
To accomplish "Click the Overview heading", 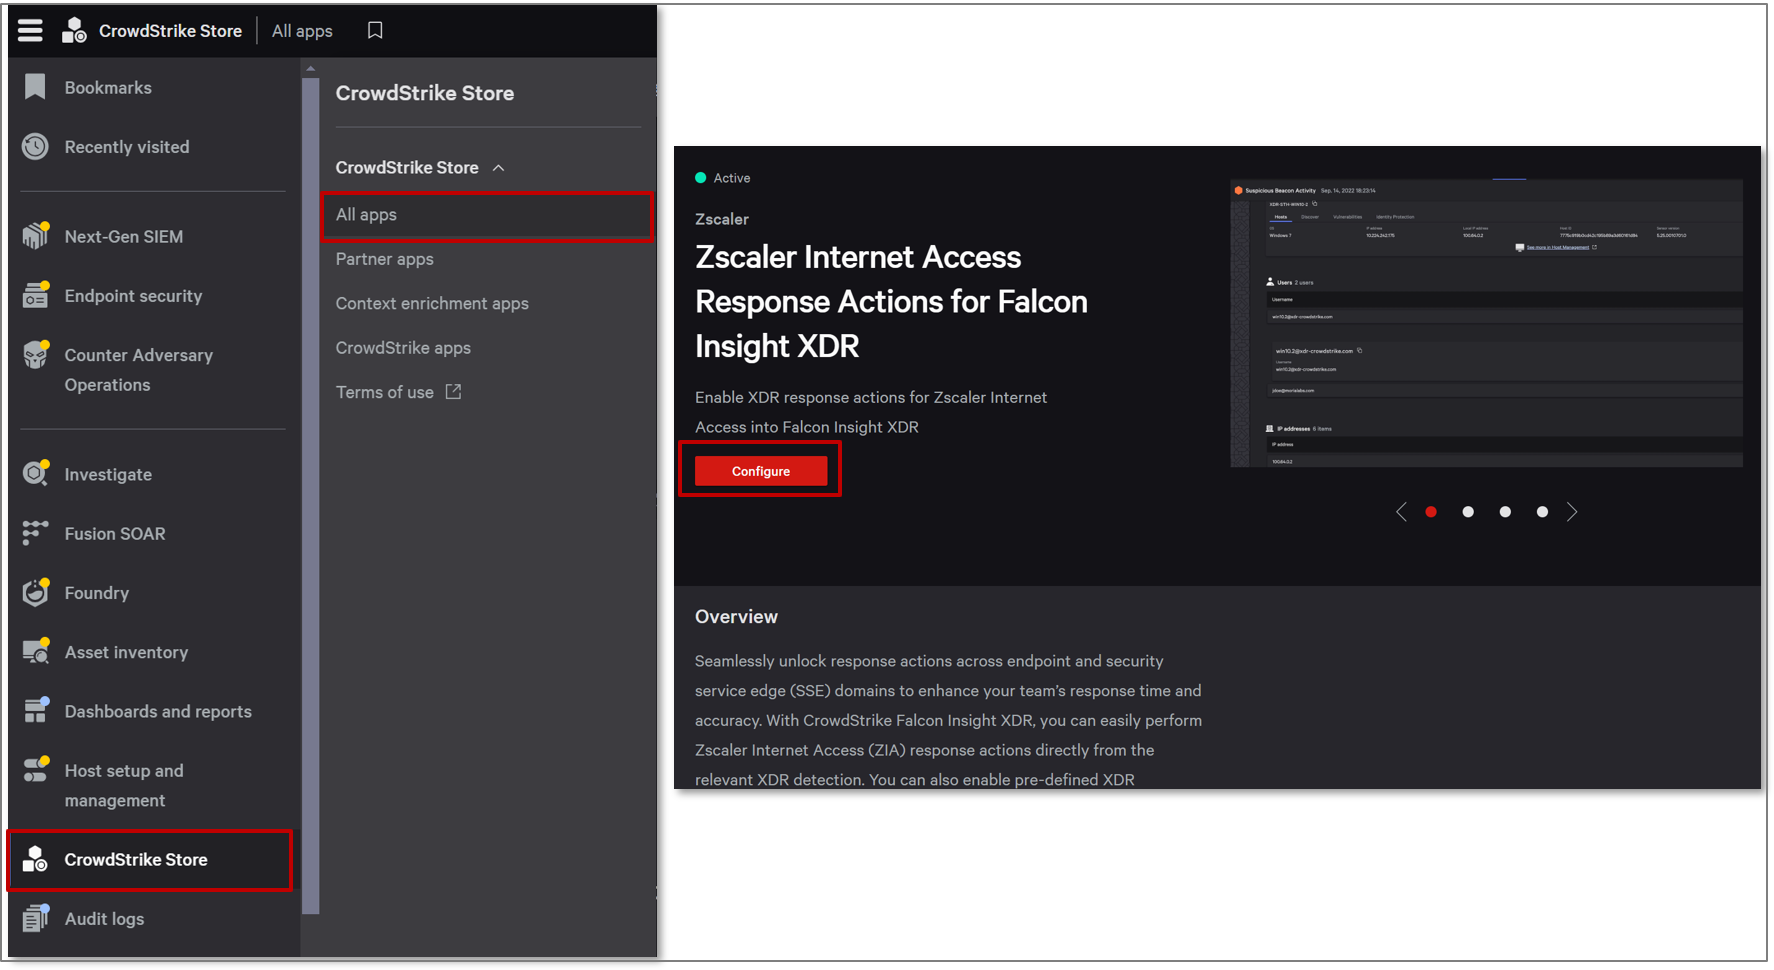I will 736,617.
